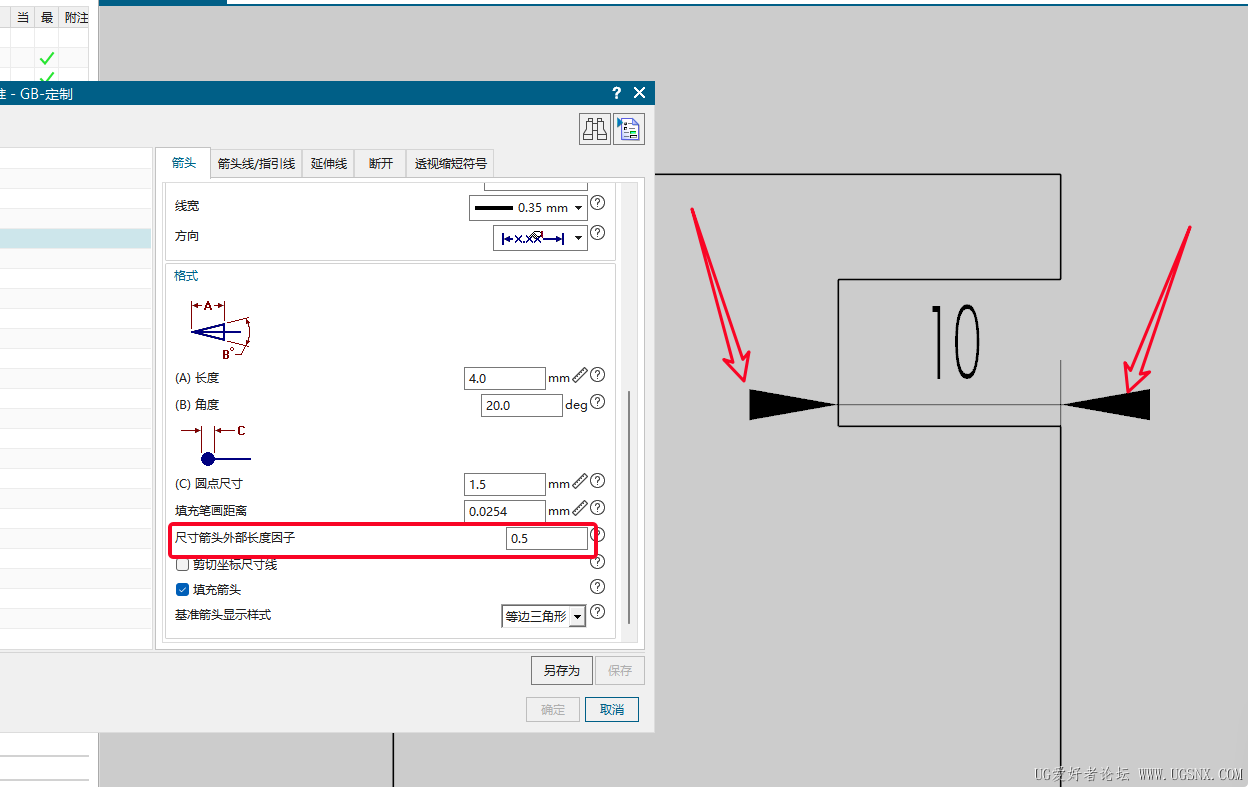
Task: Open help icon for (B) 角度
Action: (x=598, y=402)
